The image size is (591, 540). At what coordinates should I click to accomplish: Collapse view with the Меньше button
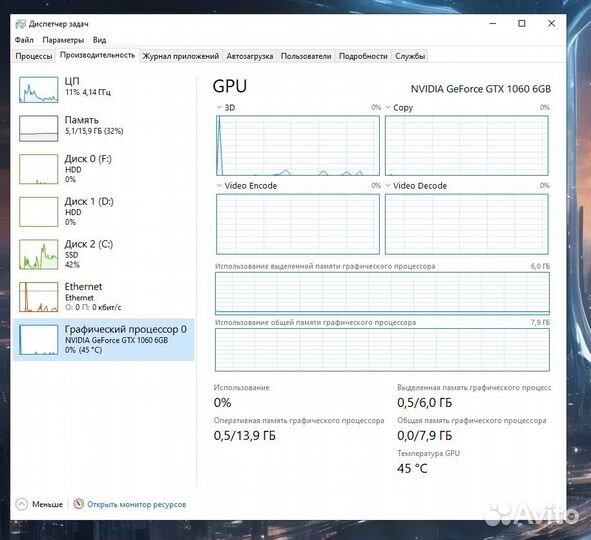click(39, 504)
